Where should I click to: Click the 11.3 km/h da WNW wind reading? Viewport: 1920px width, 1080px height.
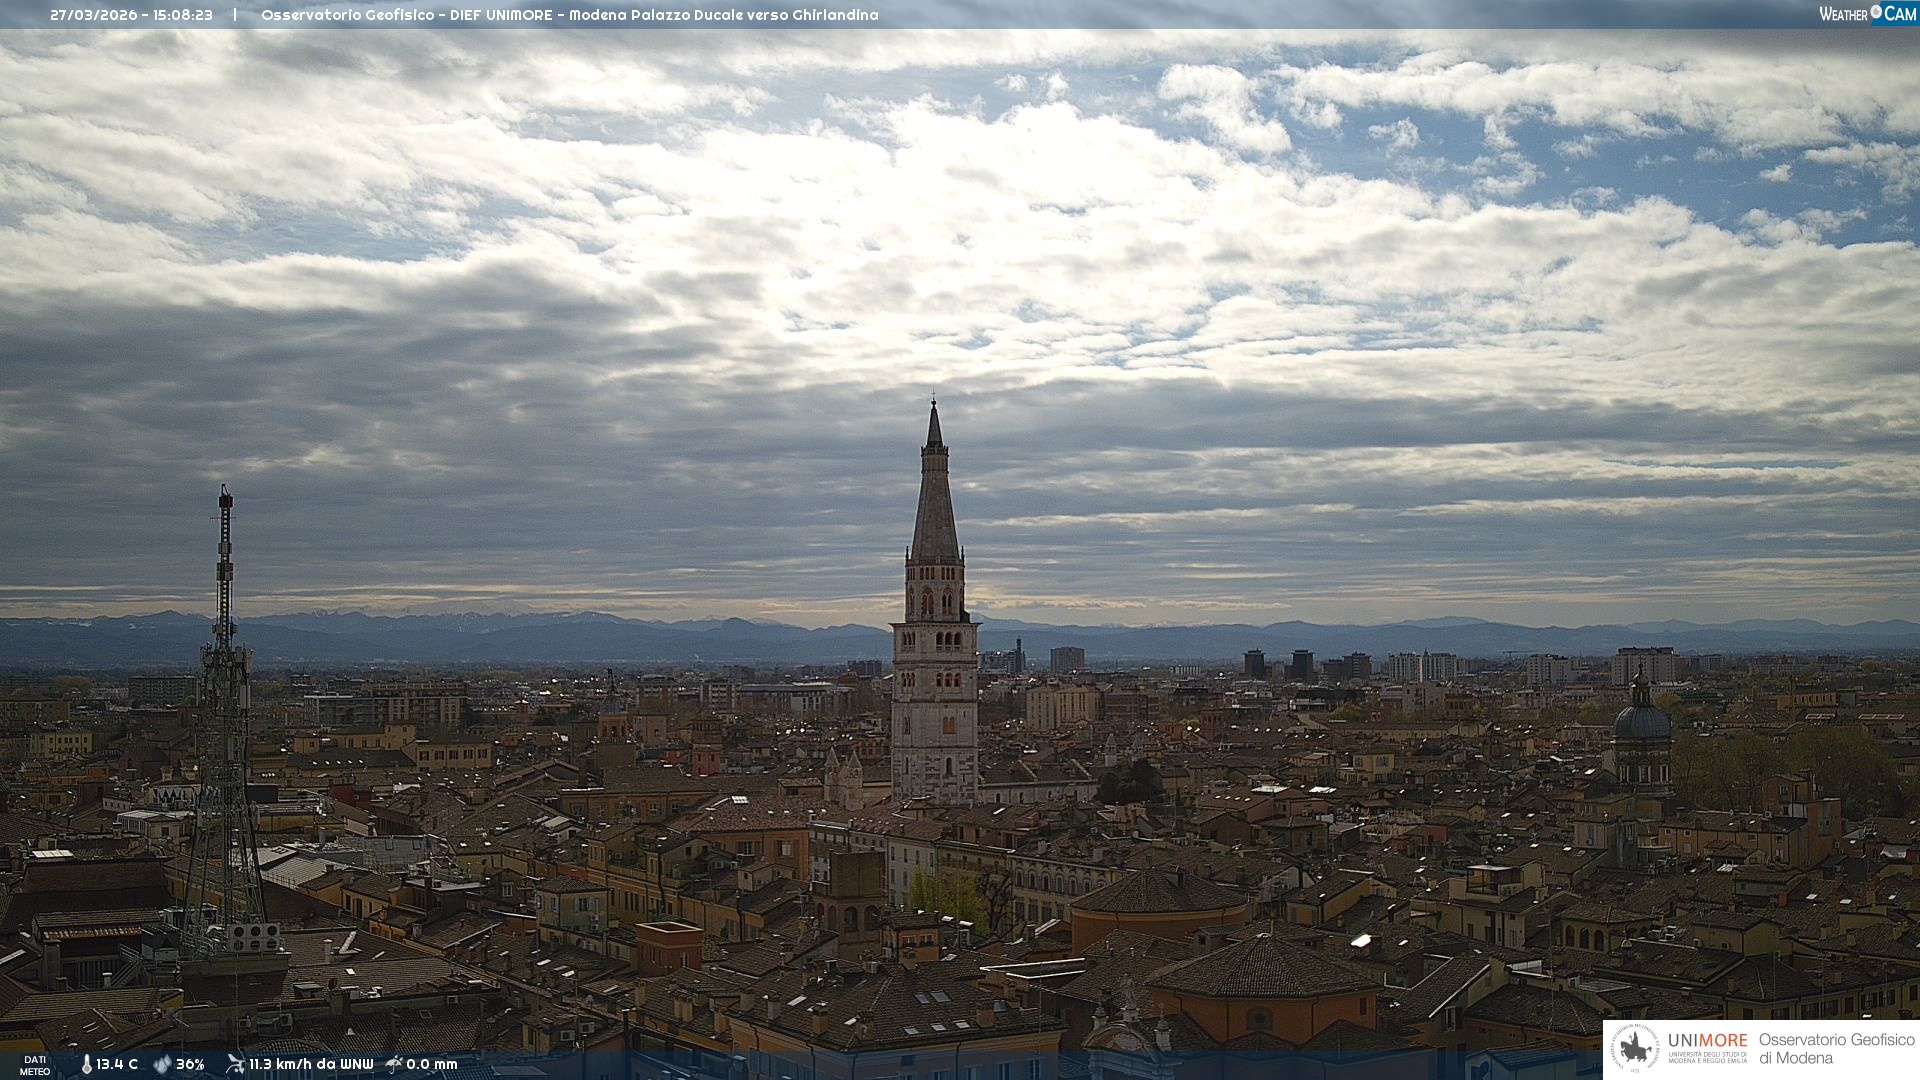[x=311, y=1064]
